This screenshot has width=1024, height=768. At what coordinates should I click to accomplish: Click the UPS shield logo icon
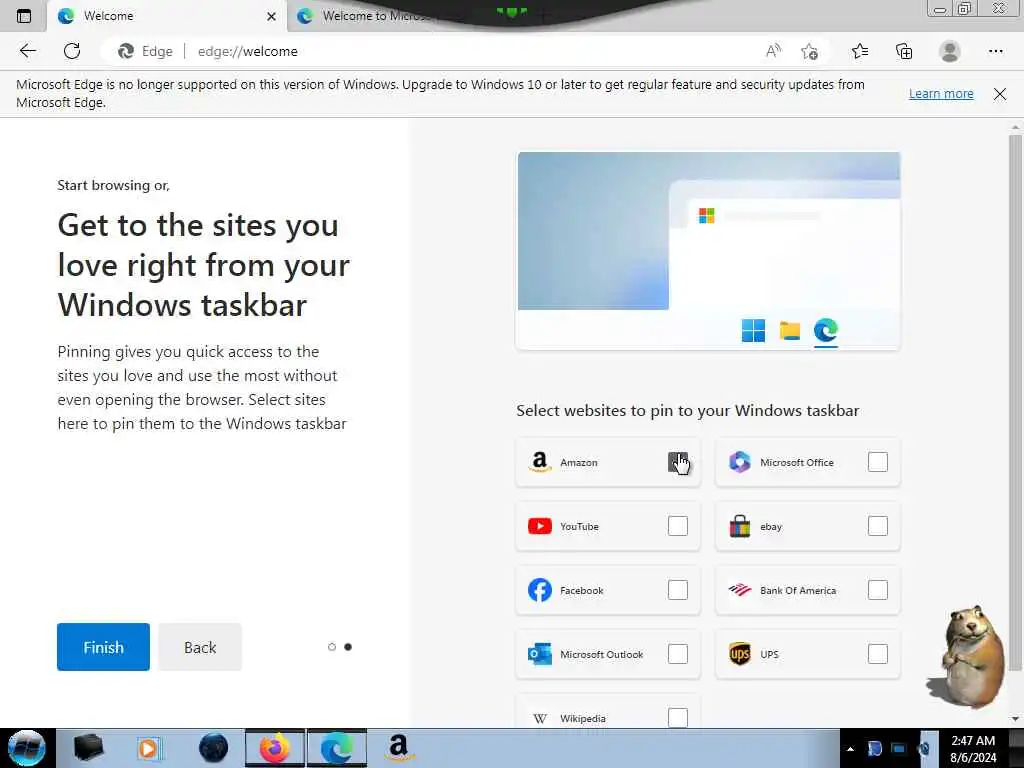pyautogui.click(x=739, y=654)
